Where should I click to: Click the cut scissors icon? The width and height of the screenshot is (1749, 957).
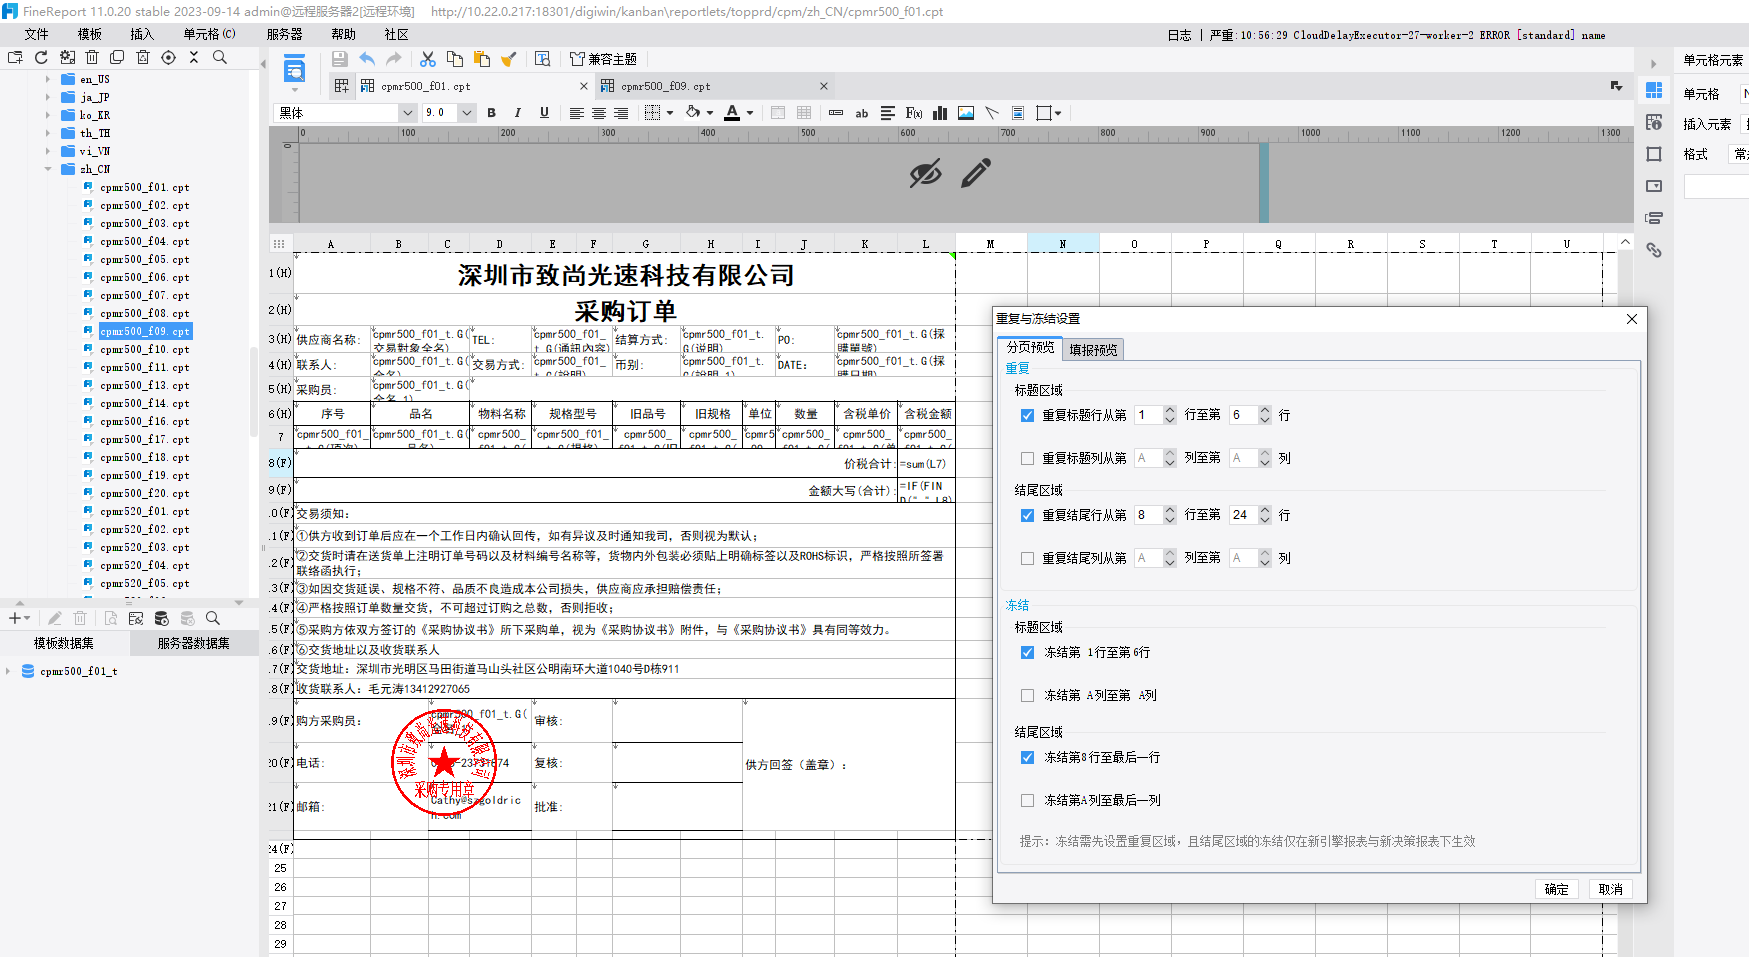pos(428,59)
